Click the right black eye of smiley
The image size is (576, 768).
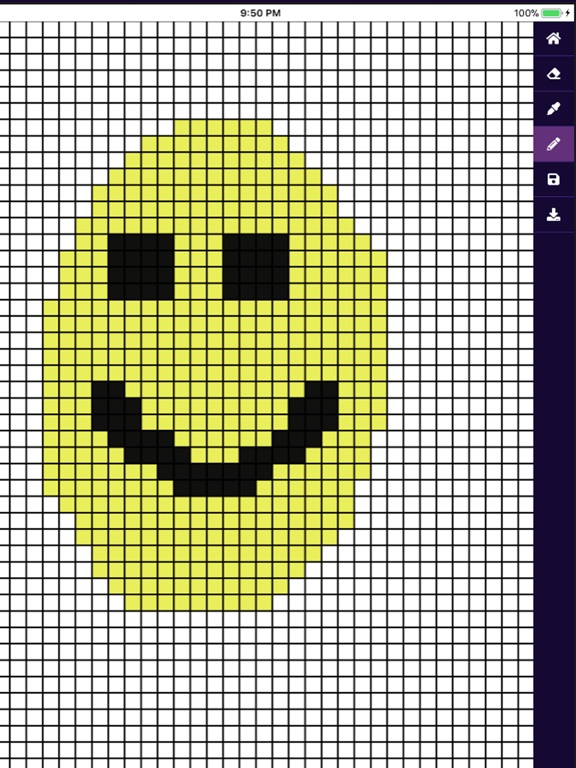click(x=256, y=267)
